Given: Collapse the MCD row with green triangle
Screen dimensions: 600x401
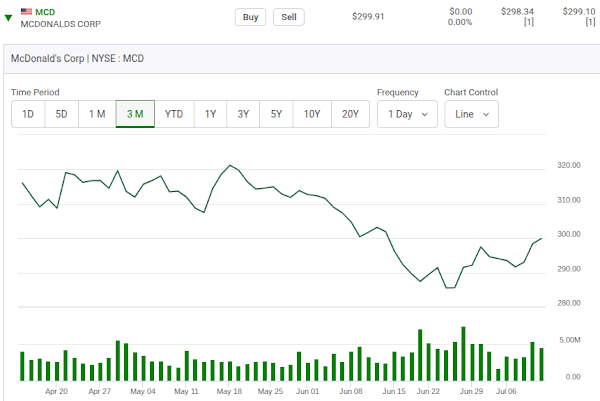Looking at the screenshot, I should tap(8, 18).
